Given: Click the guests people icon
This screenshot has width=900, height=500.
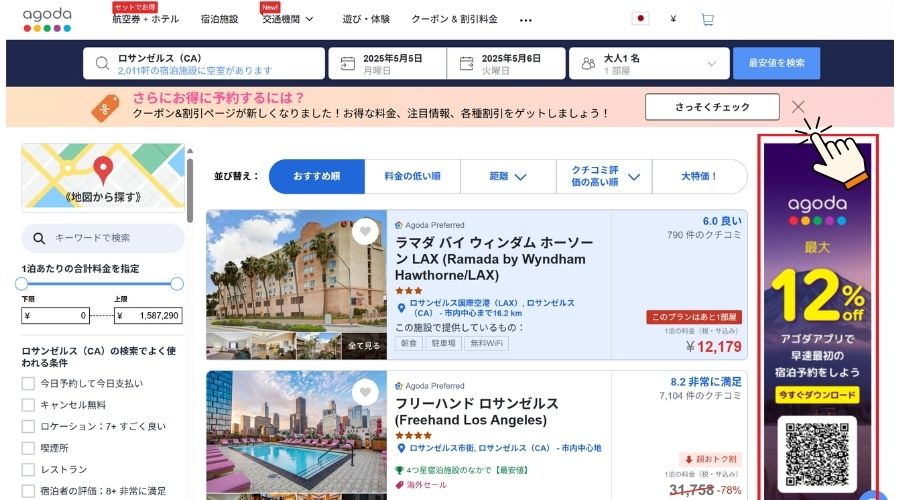Looking at the screenshot, I should pos(588,63).
